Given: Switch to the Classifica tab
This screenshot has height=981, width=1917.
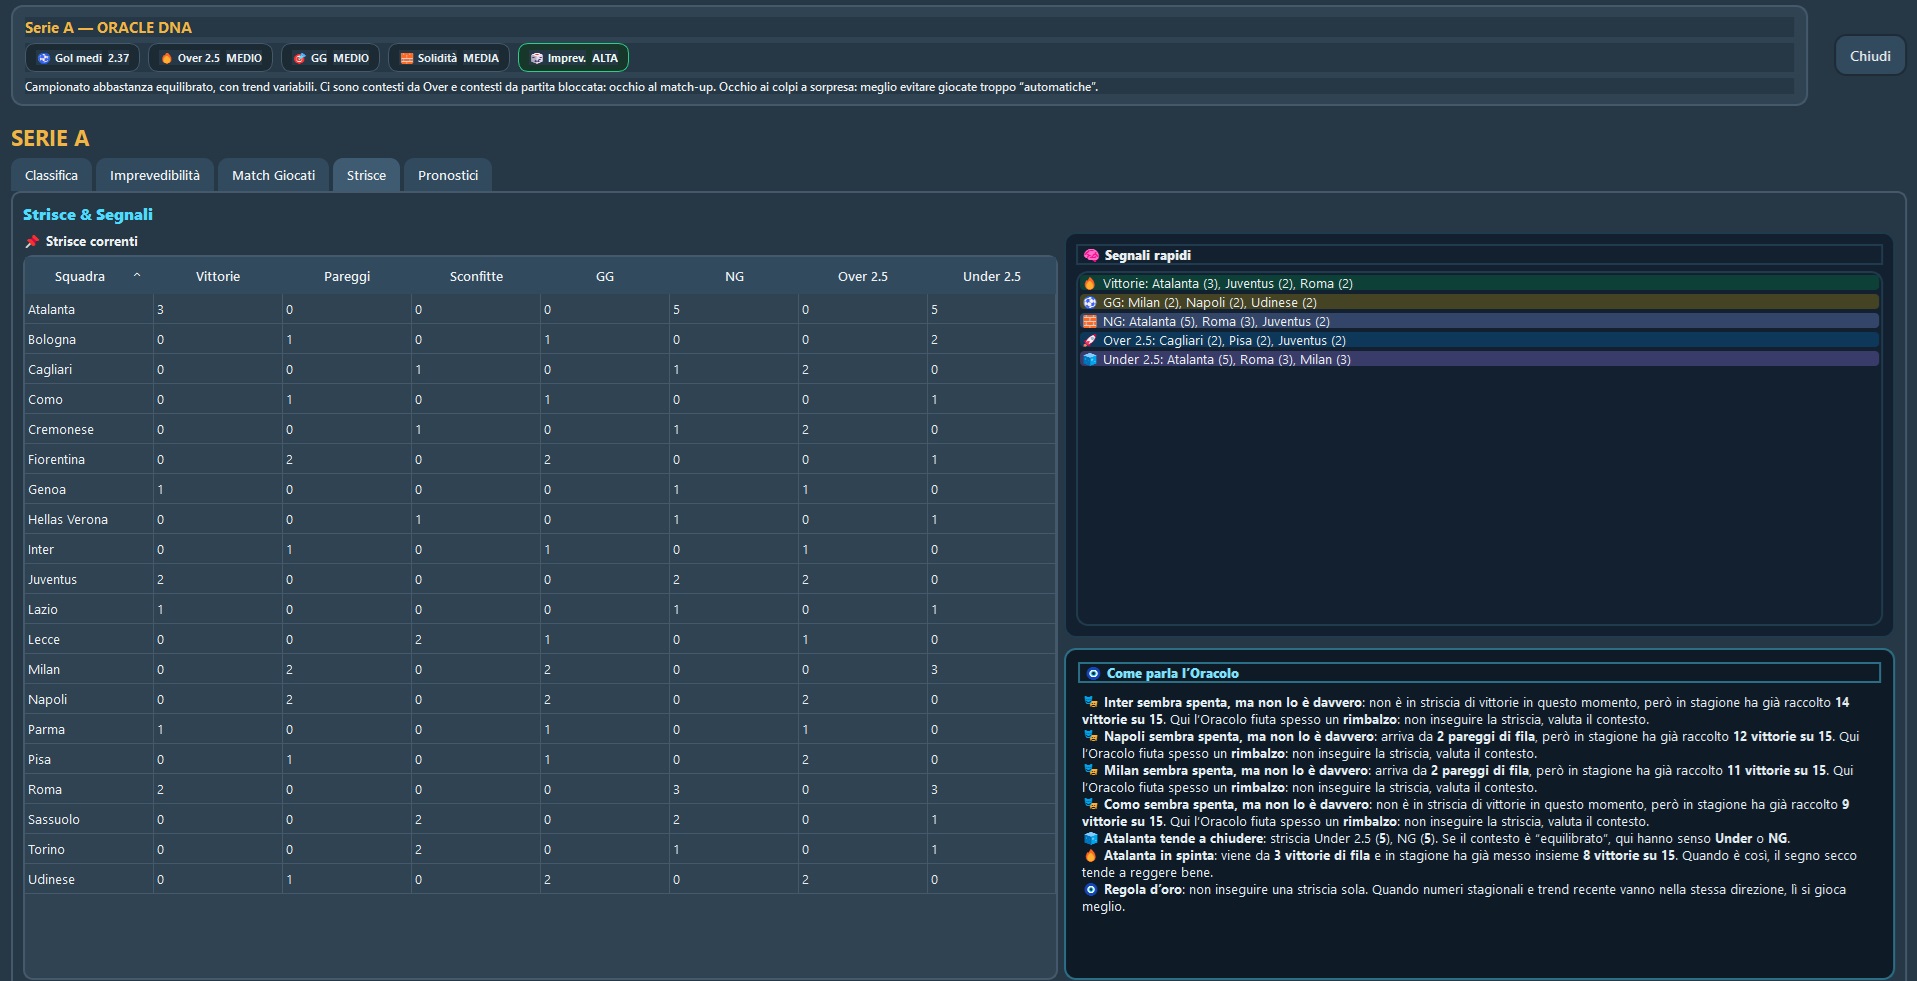Looking at the screenshot, I should [x=51, y=175].
